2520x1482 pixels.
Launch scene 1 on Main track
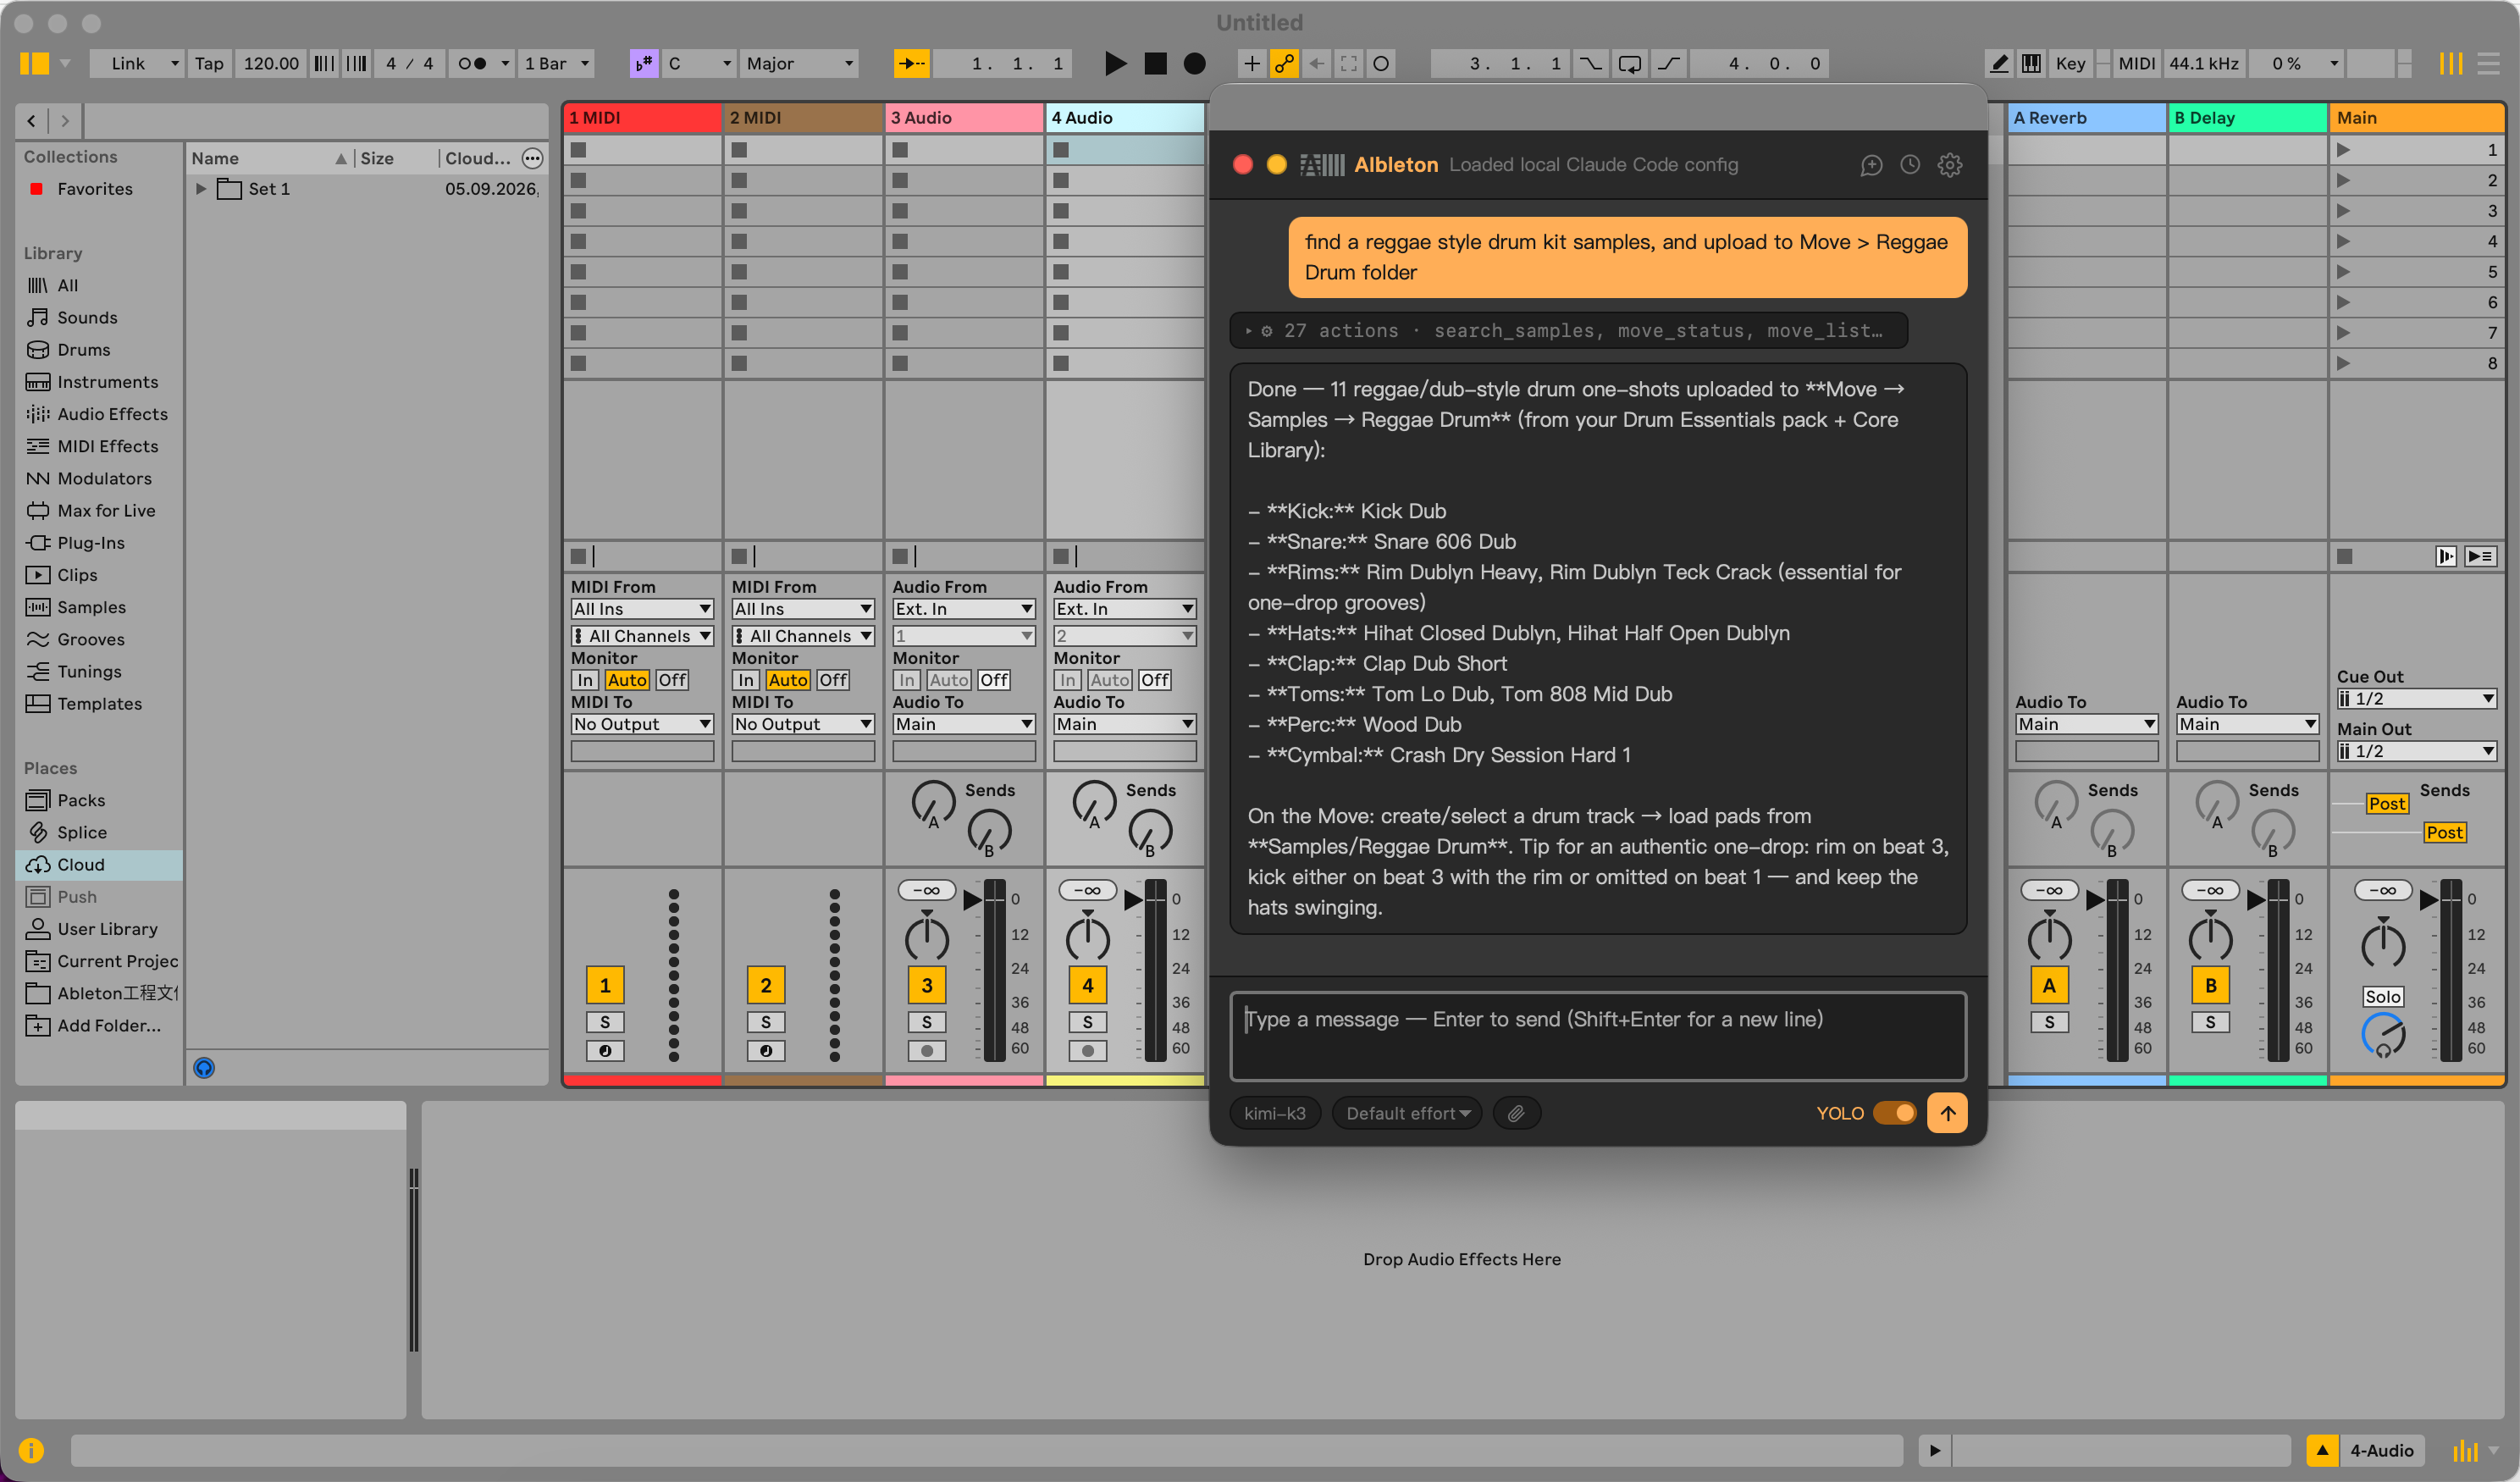2343,150
